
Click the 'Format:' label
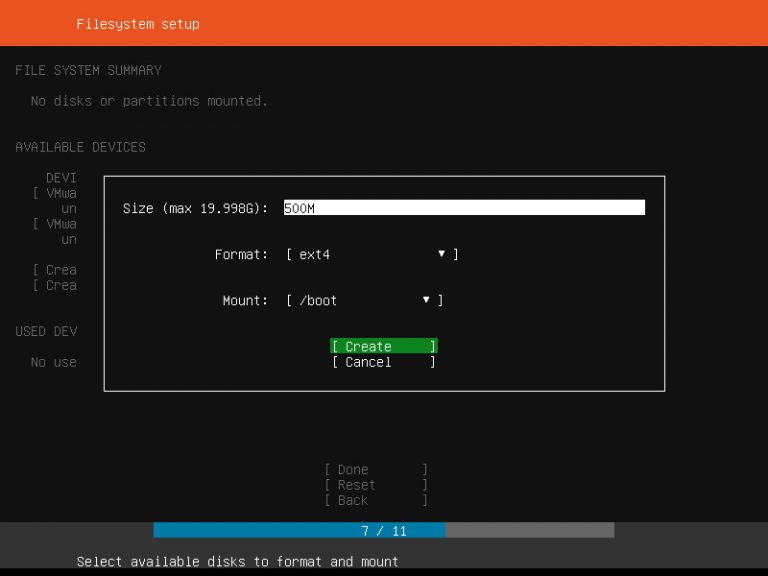pyautogui.click(x=241, y=254)
